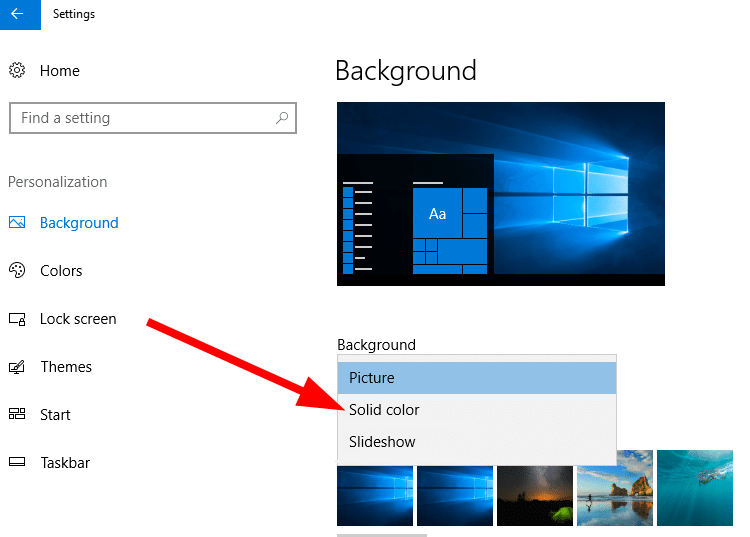Click the Start tiles icon
The width and height of the screenshot is (750, 537).
pos(17,414)
